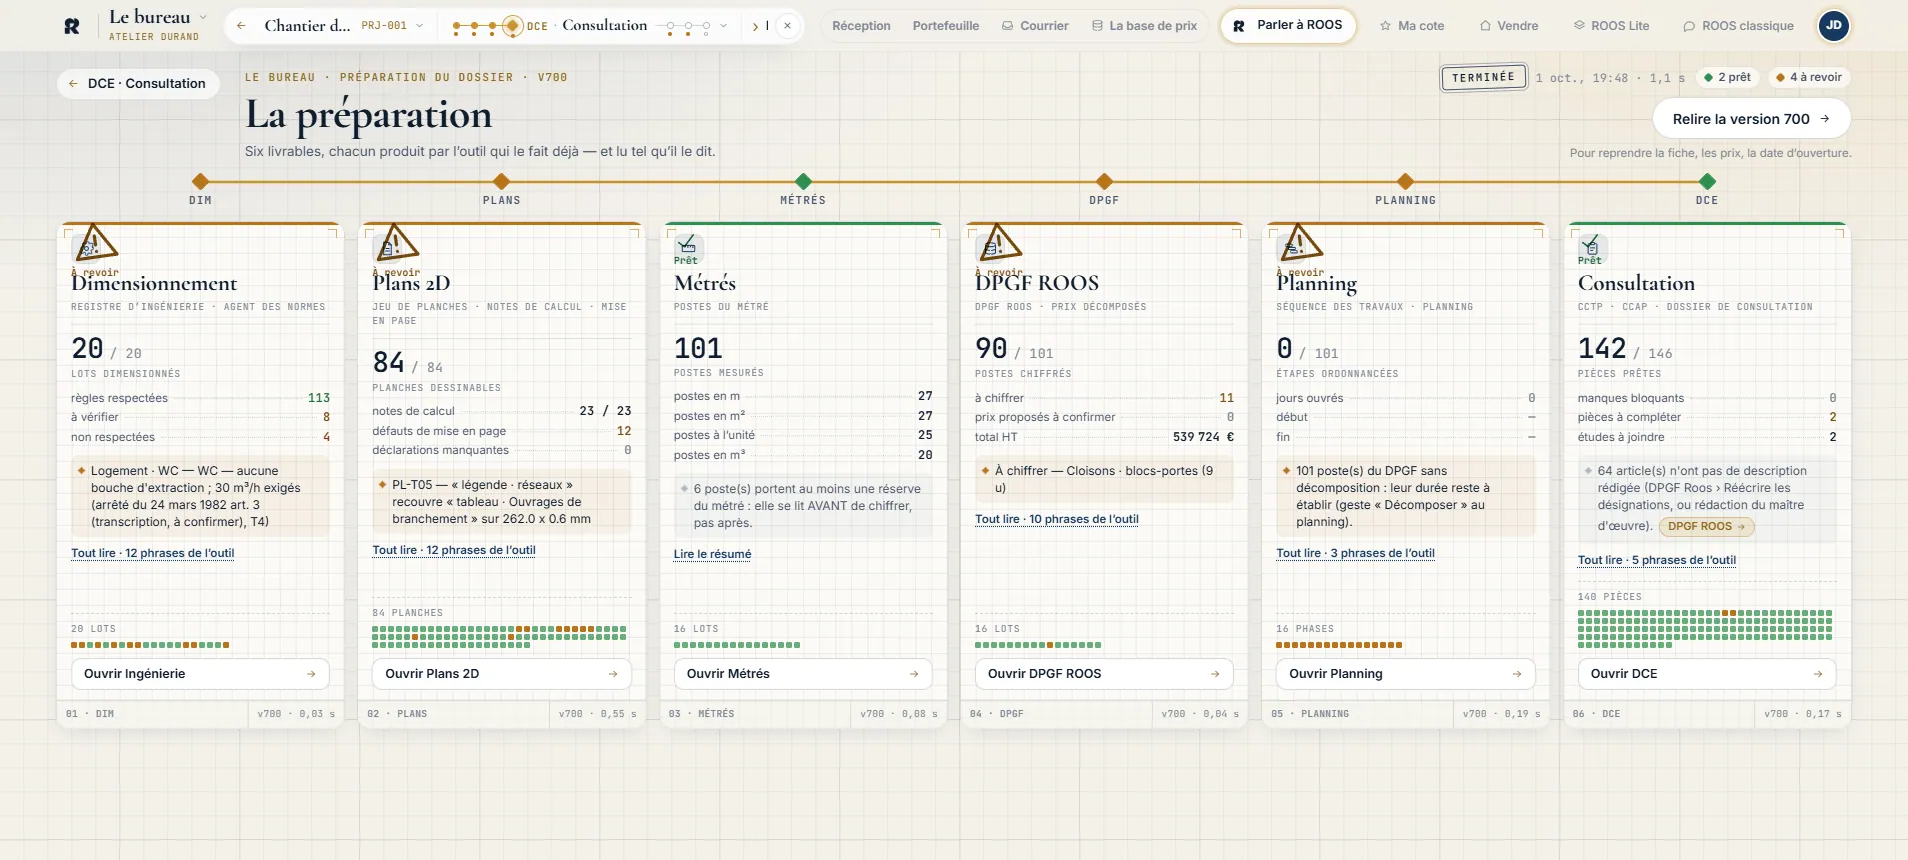
Task: Open 'Tout lire · 3 phrases de l'outil' link
Action: pyautogui.click(x=1355, y=553)
